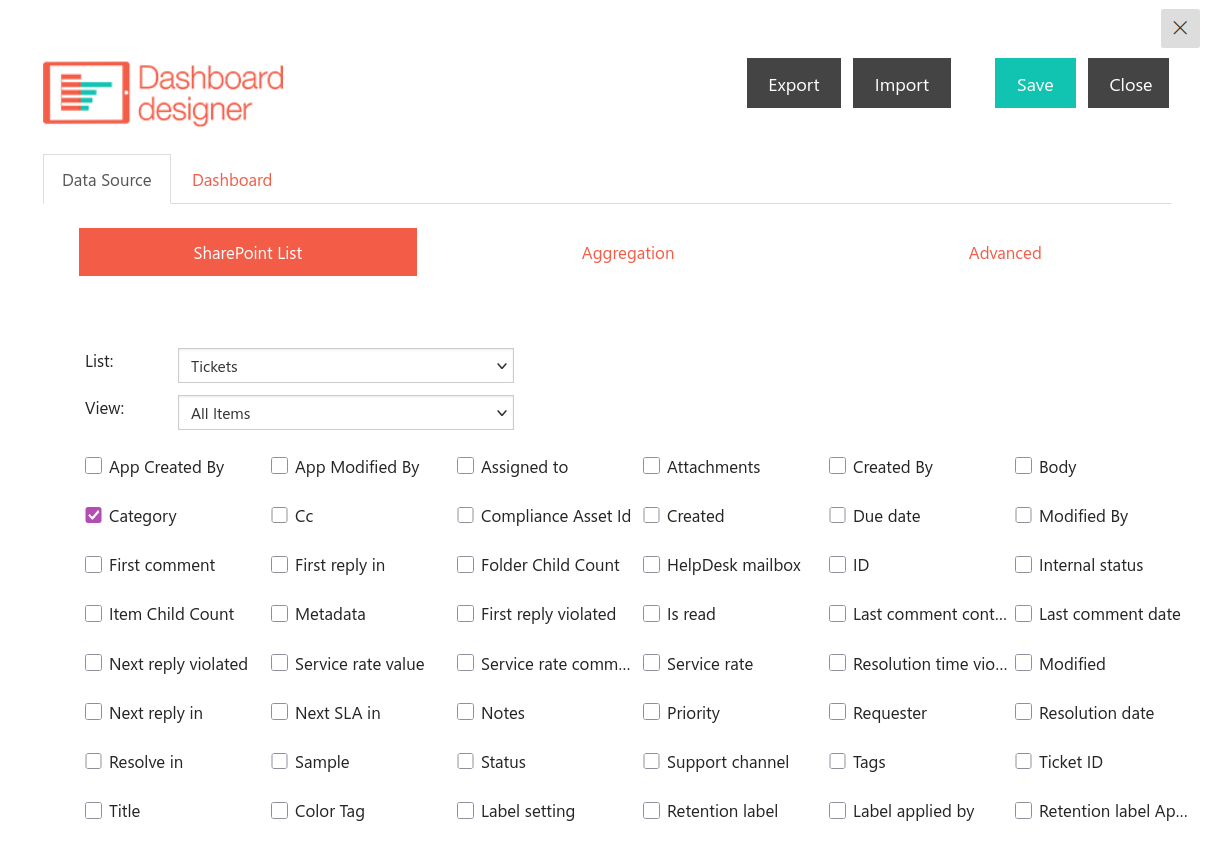Click the Dashboard designer logo
The width and height of the screenshot is (1209, 842).
[x=163, y=93]
